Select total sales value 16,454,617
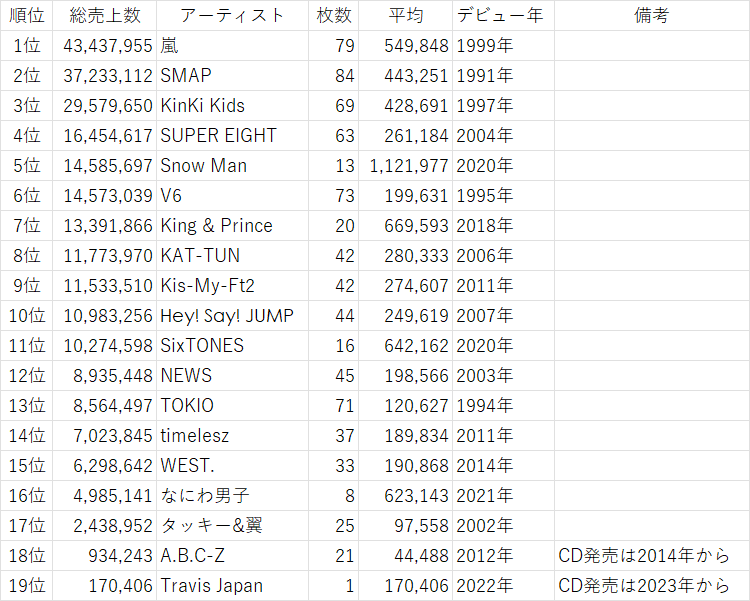 pyautogui.click(x=104, y=135)
